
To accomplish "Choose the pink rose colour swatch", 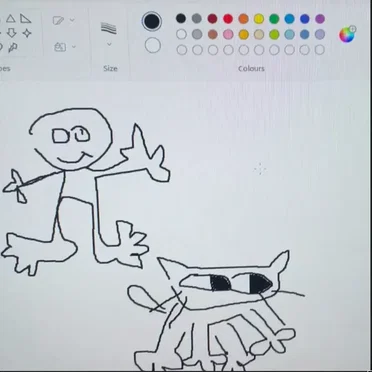I will [228, 34].
